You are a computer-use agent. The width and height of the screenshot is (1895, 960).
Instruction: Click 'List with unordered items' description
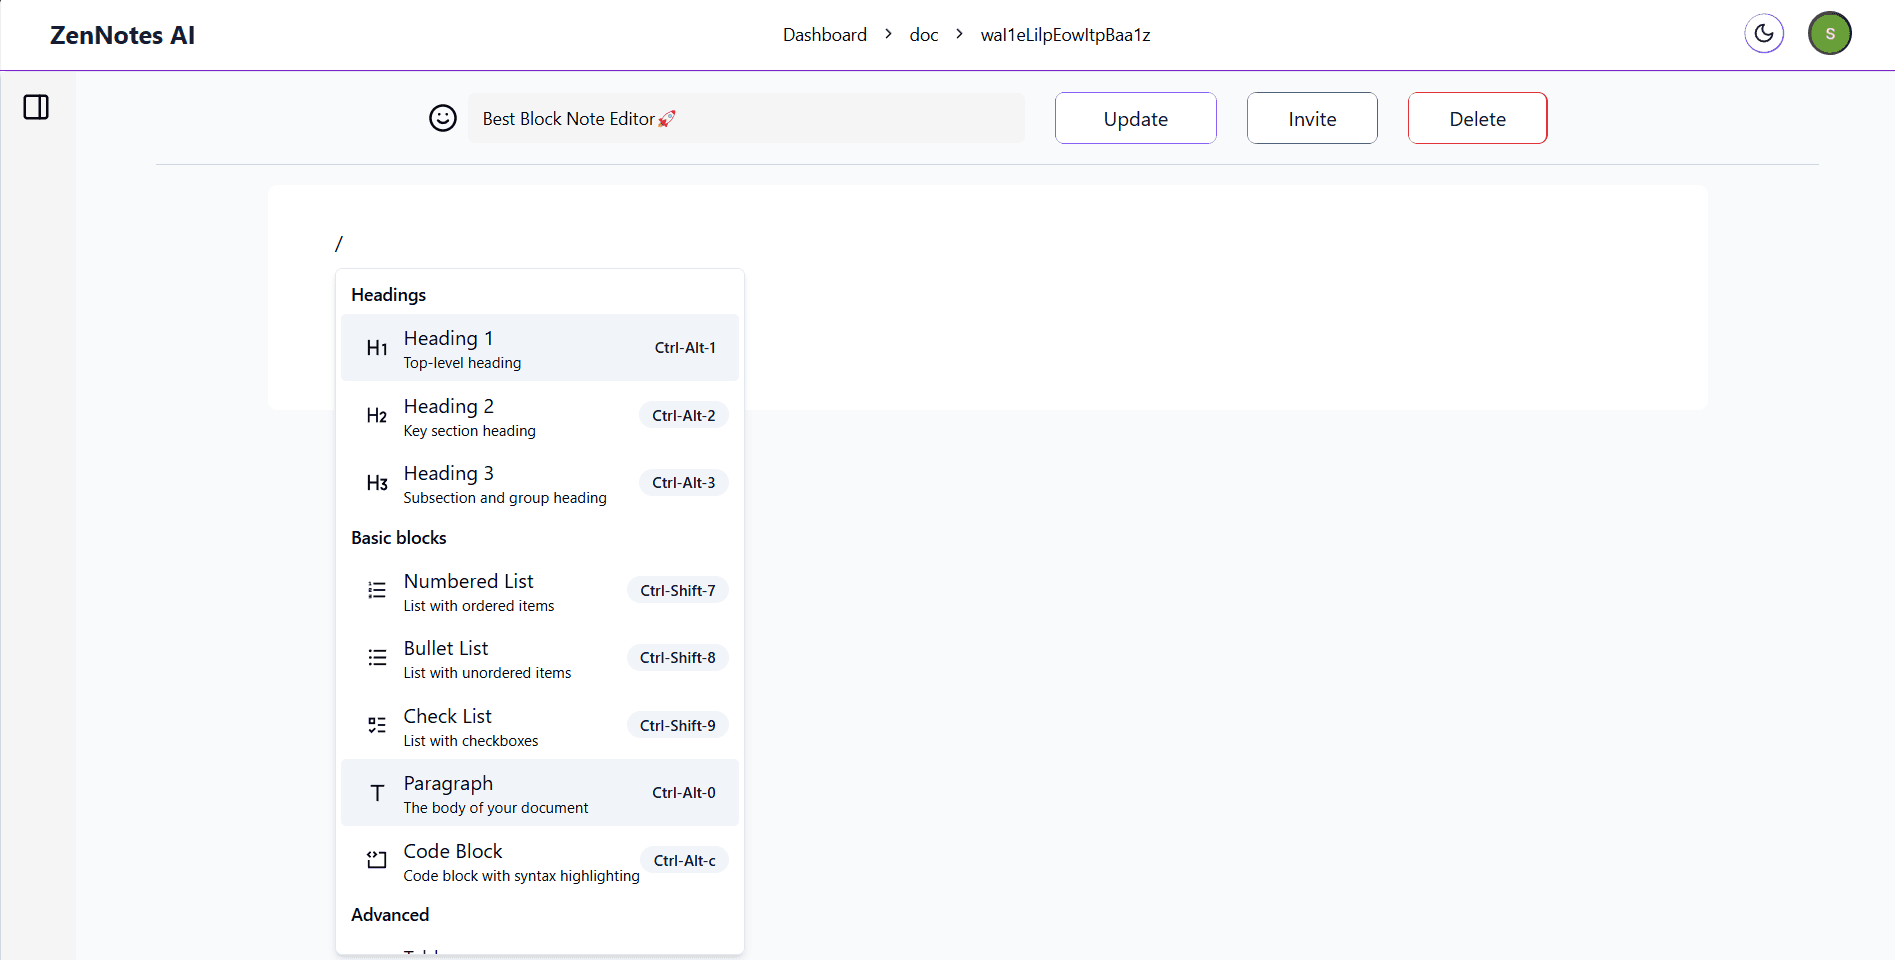488,673
